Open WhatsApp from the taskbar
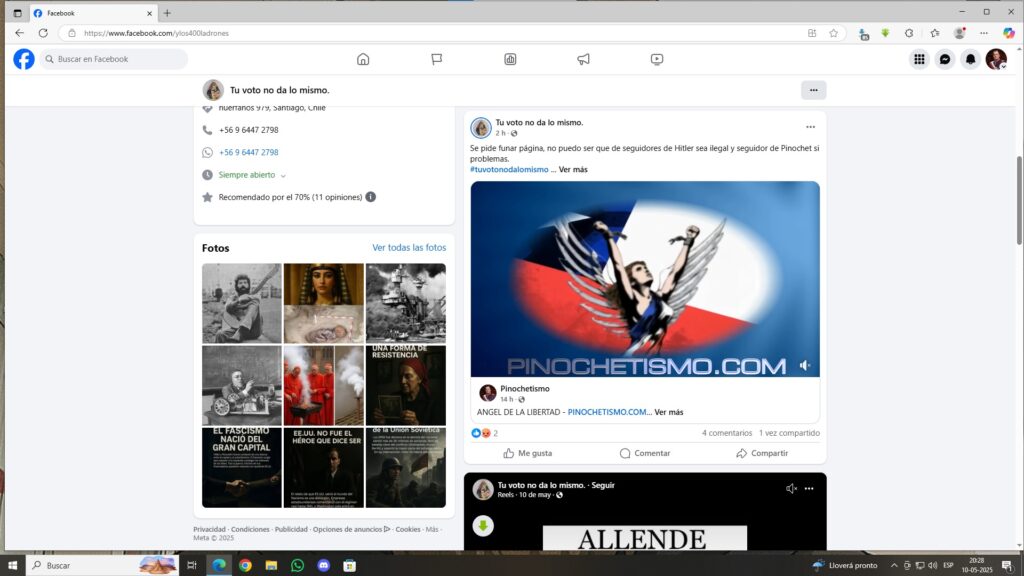The image size is (1024, 576). click(x=297, y=566)
